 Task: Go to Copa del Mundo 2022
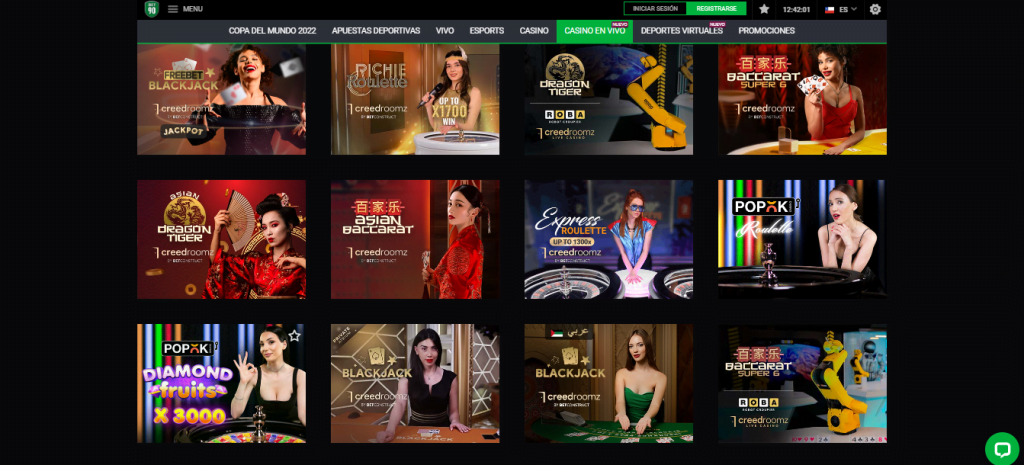click(272, 31)
